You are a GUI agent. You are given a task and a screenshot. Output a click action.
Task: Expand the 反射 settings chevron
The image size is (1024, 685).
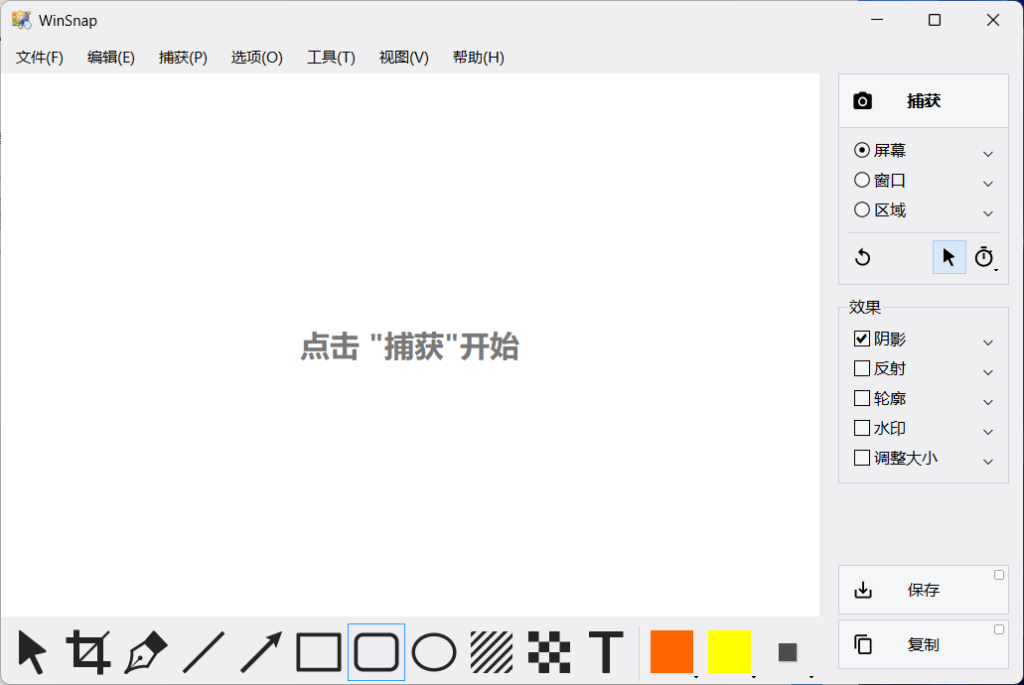tap(987, 372)
